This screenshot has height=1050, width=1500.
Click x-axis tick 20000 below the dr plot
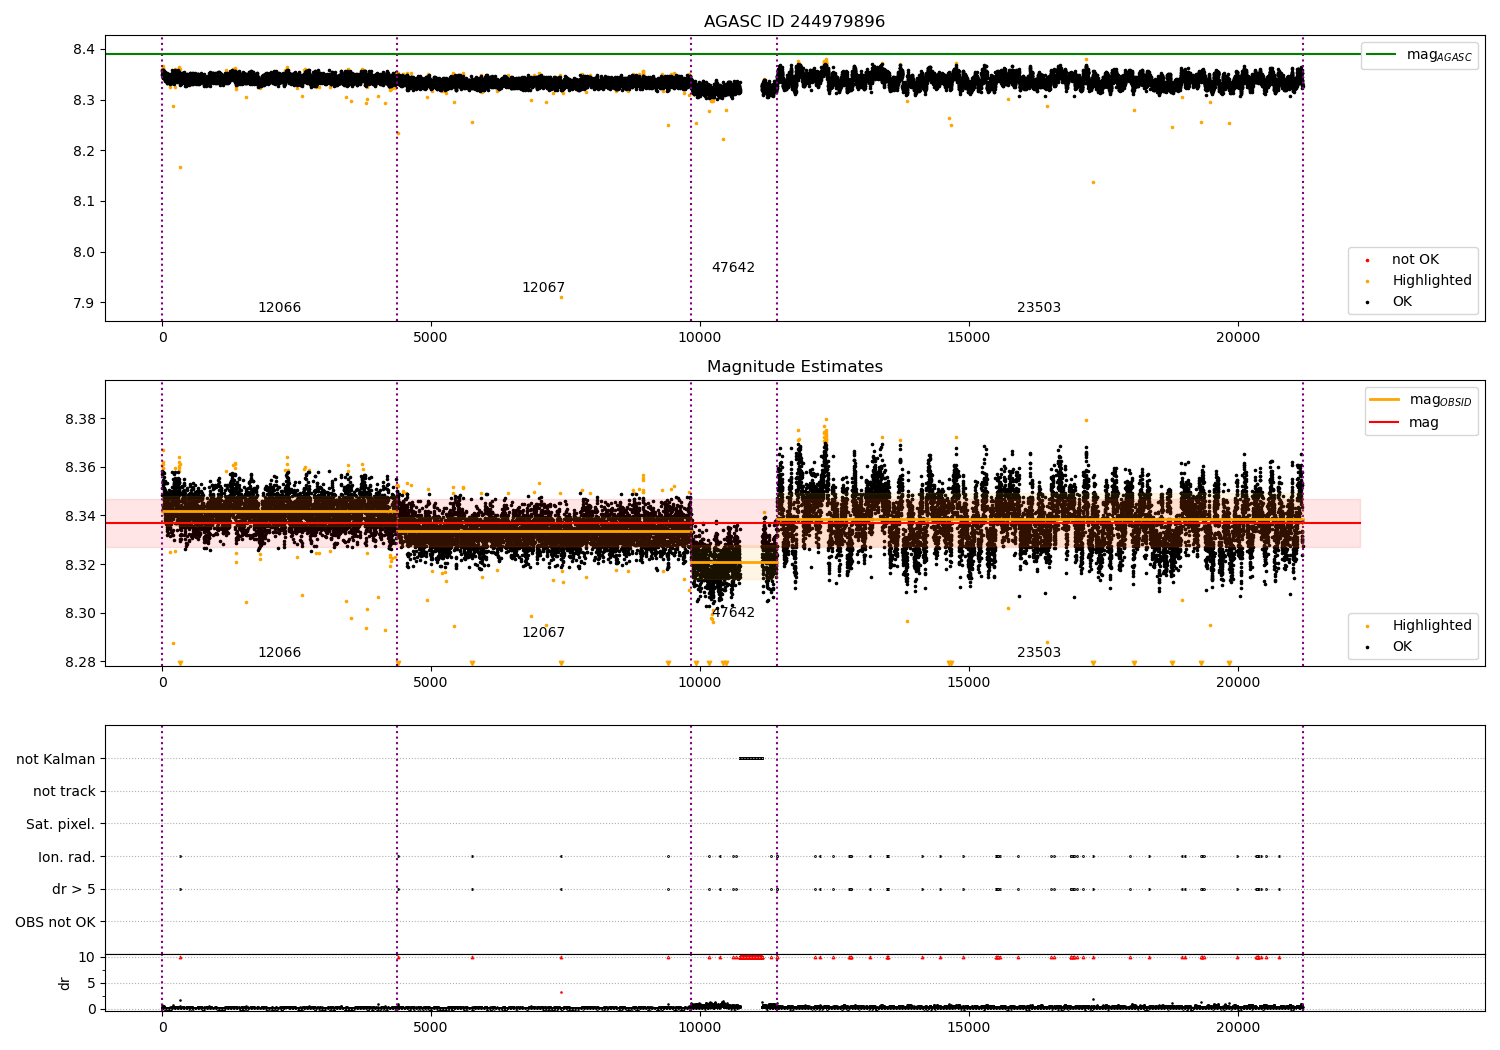[x=1238, y=1027]
